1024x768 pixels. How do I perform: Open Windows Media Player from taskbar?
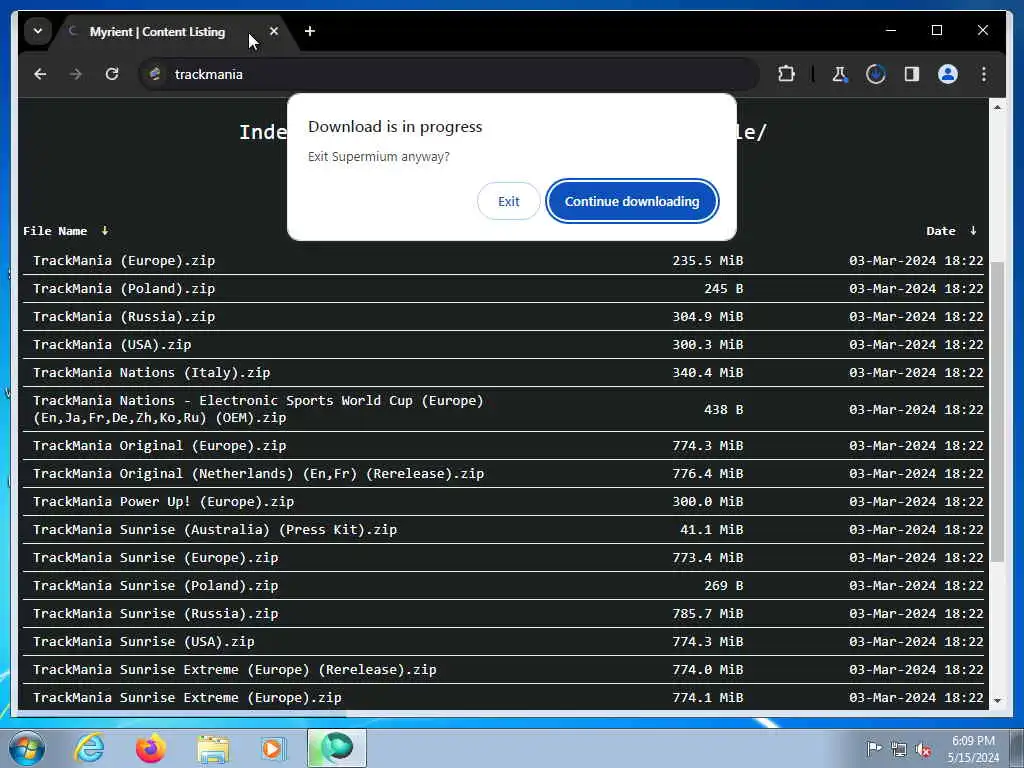tap(272, 748)
